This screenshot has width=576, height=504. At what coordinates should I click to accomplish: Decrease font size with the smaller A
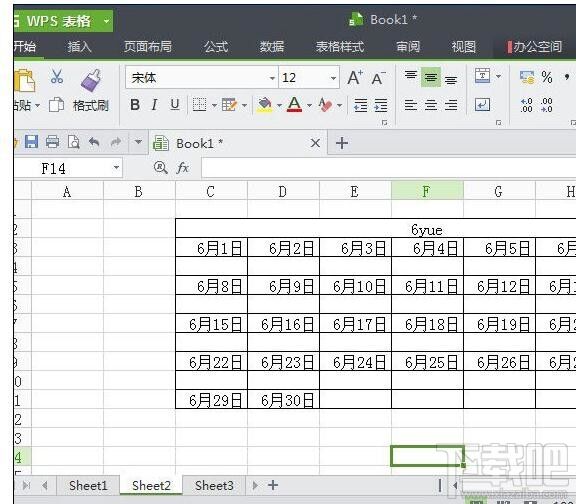tap(378, 78)
